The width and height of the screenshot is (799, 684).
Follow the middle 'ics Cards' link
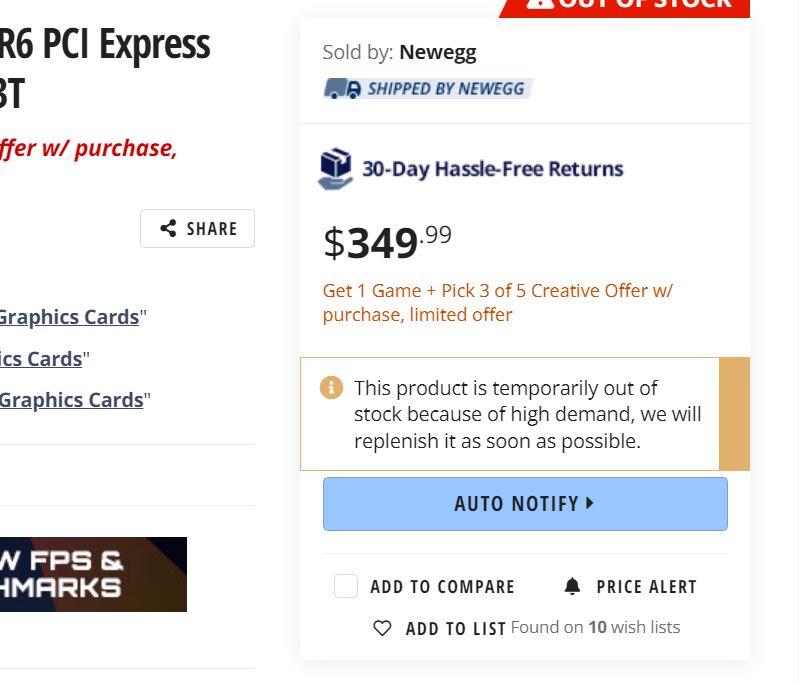tap(41, 359)
